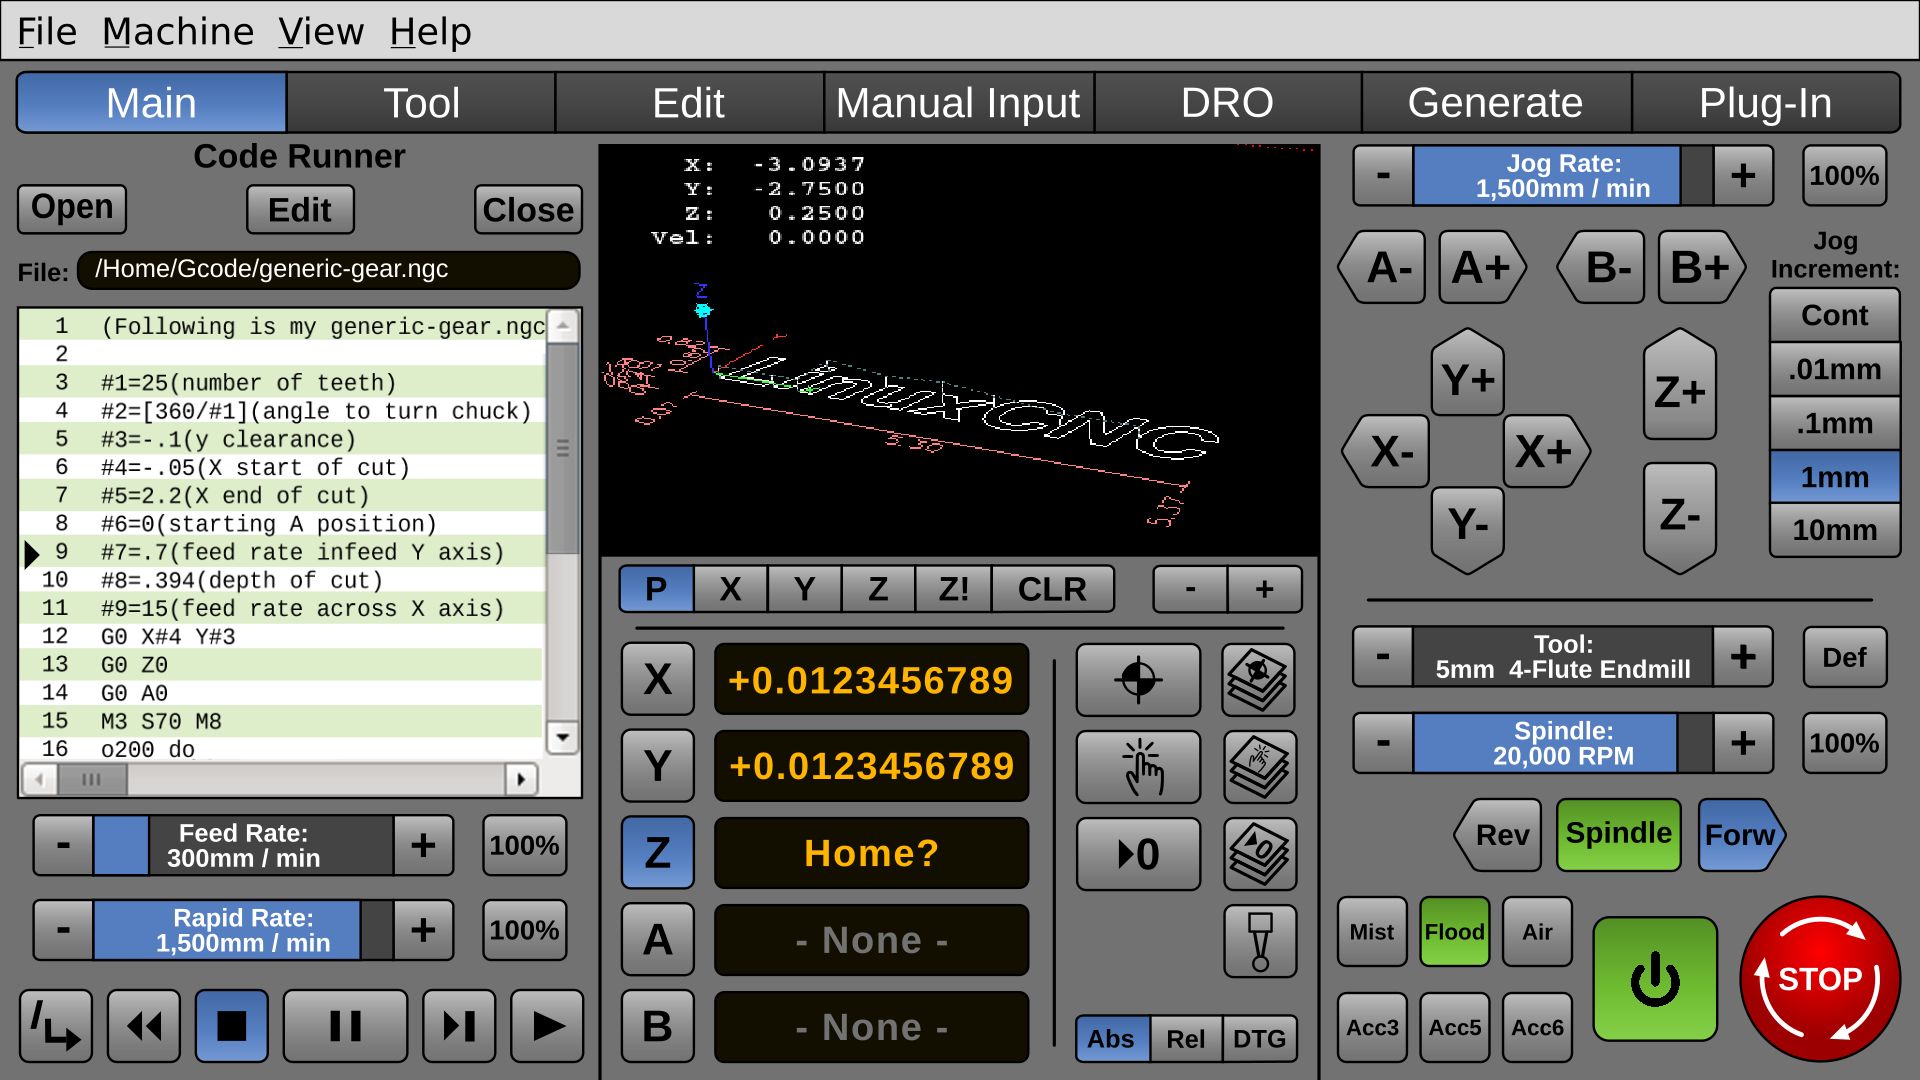Select DTG coordinate display mode
The width and height of the screenshot is (1920, 1080).
pos(1260,1039)
